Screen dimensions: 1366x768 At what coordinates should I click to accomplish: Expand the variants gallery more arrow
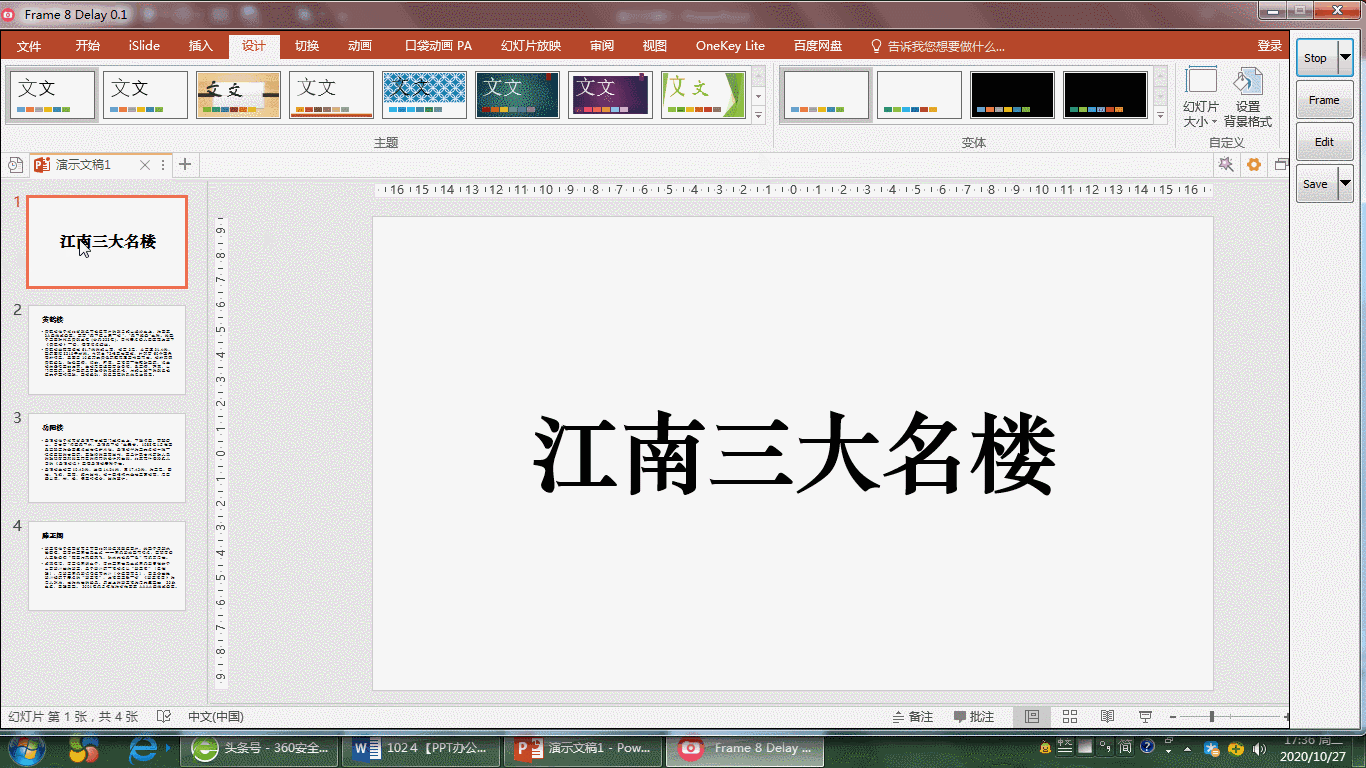1160,115
